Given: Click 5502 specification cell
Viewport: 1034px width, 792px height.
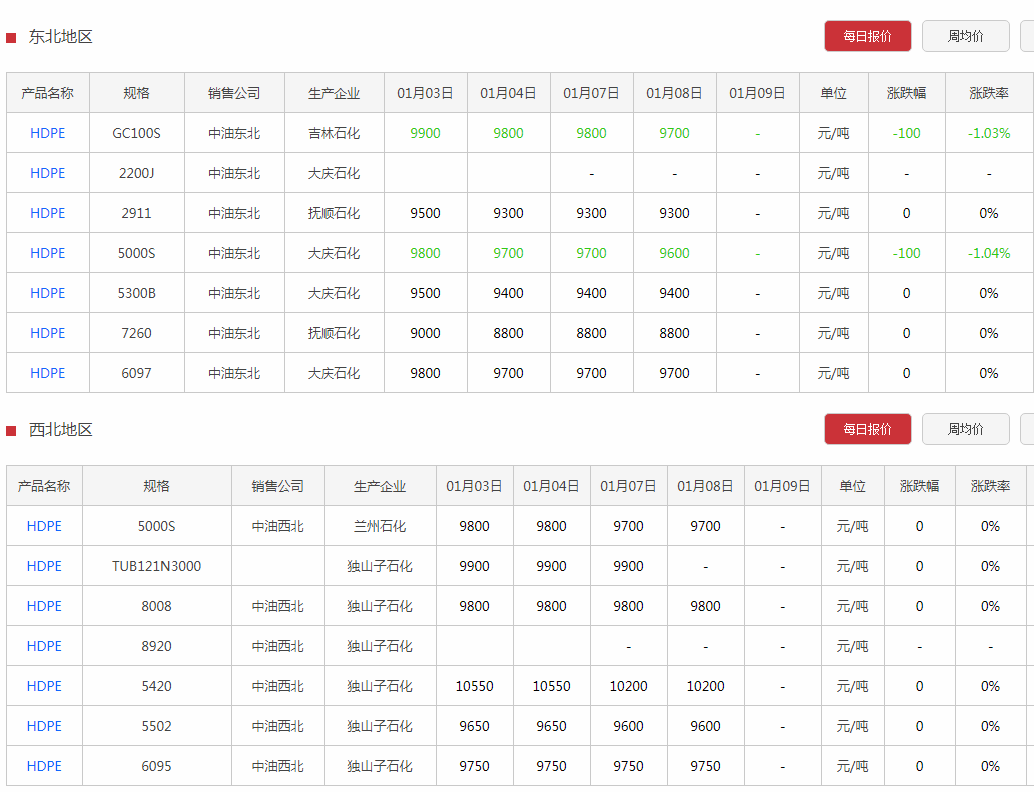Looking at the screenshot, I should pos(156,726).
